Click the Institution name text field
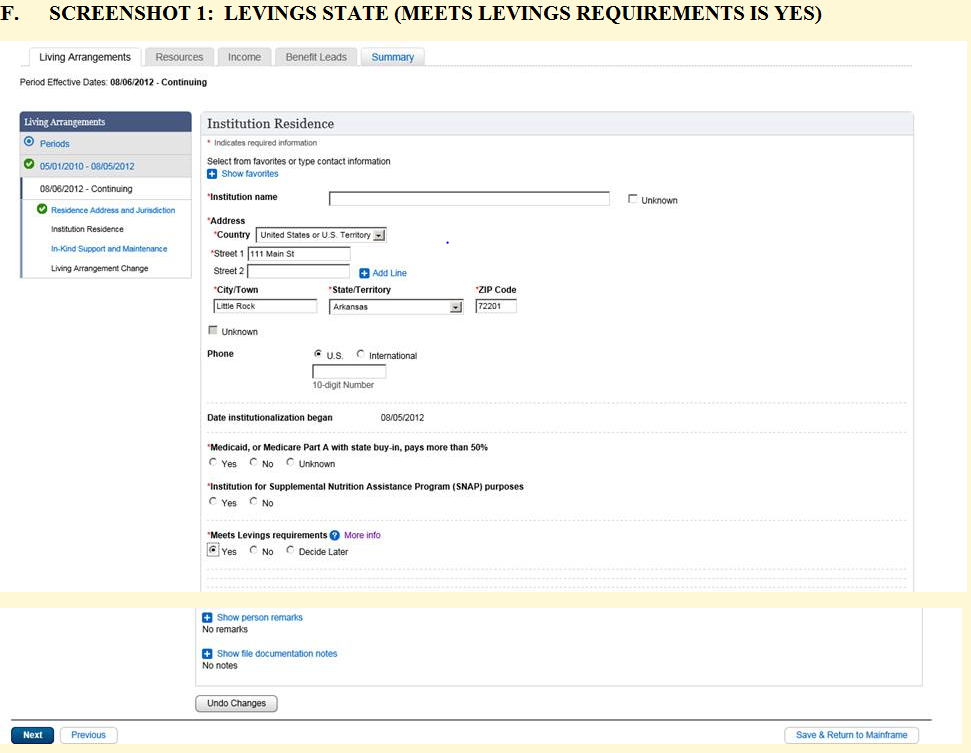The image size is (971, 753). pyautogui.click(x=469, y=199)
